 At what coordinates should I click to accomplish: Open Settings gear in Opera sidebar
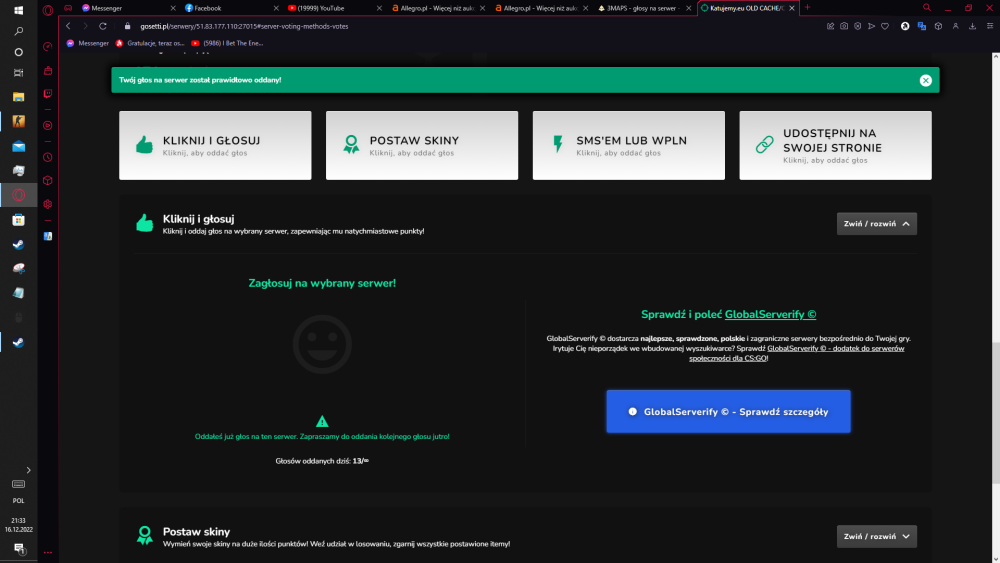click(x=48, y=204)
